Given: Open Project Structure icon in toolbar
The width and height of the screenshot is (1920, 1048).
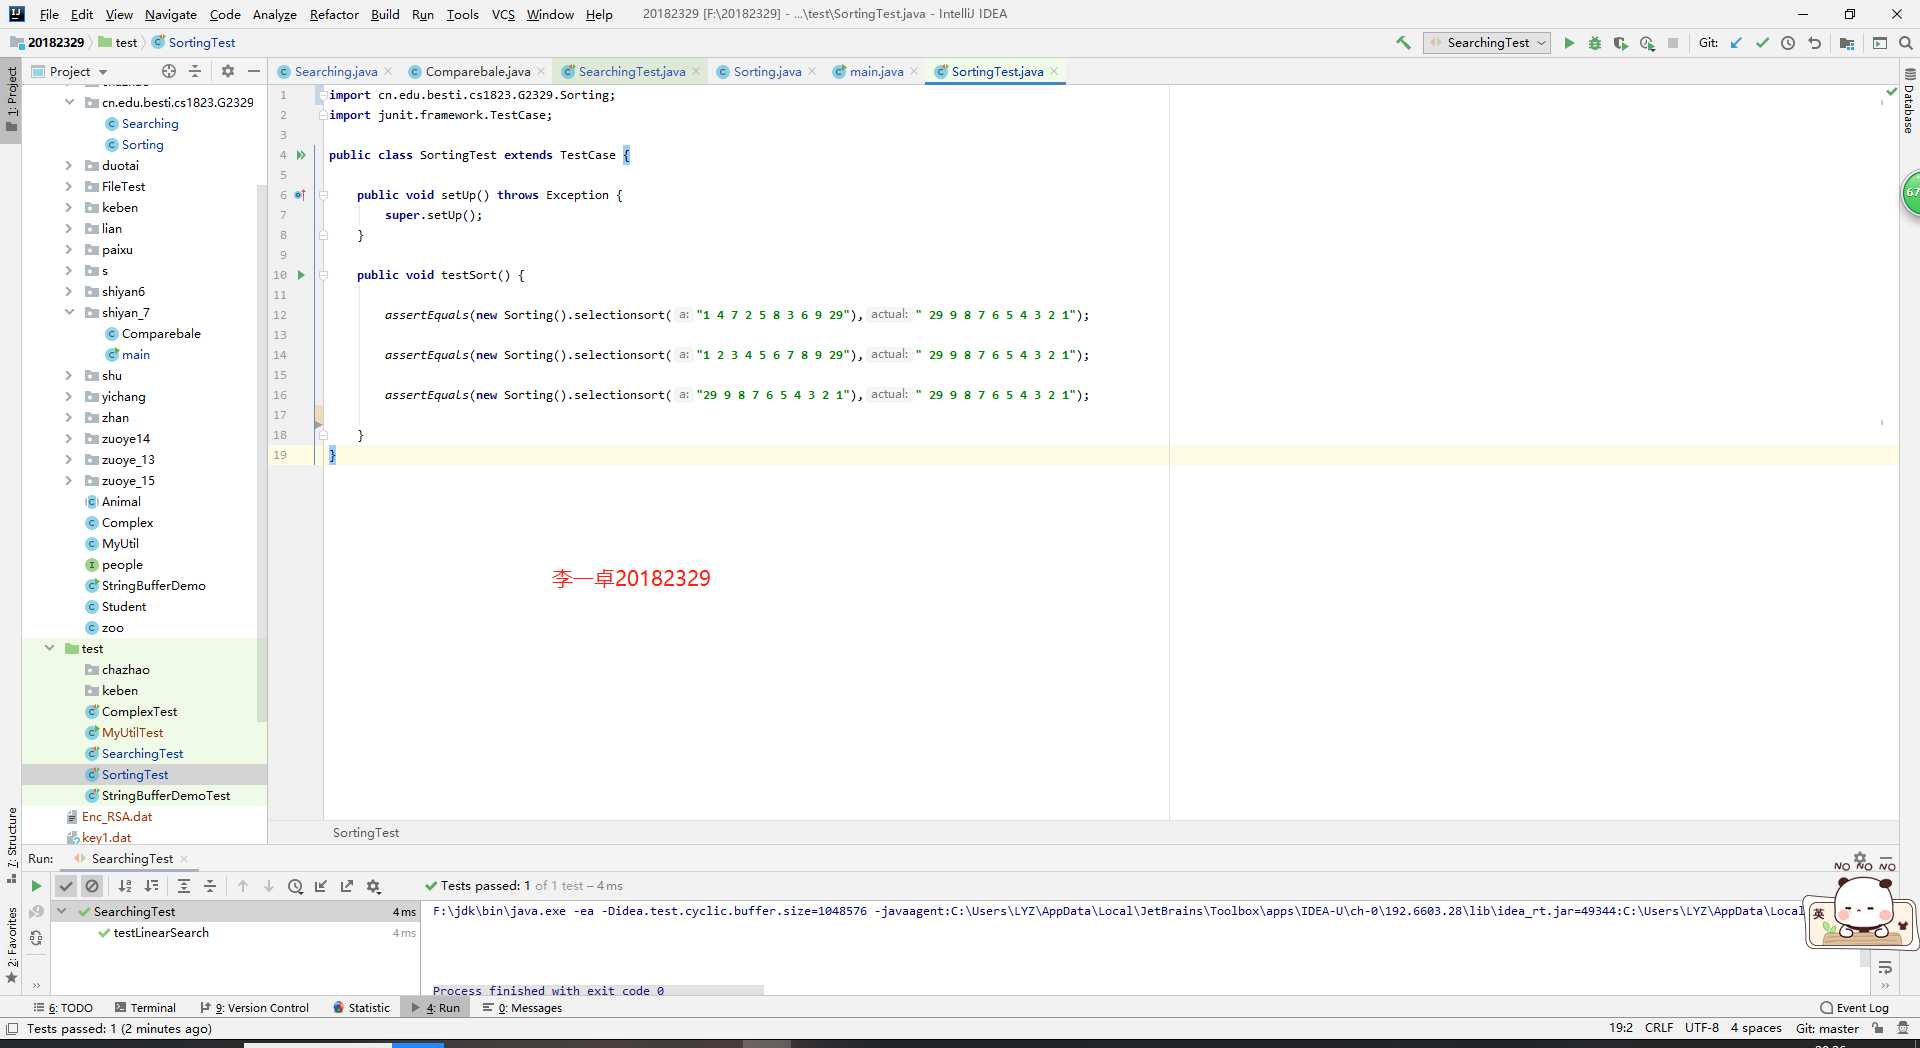Looking at the screenshot, I should coord(1847,43).
